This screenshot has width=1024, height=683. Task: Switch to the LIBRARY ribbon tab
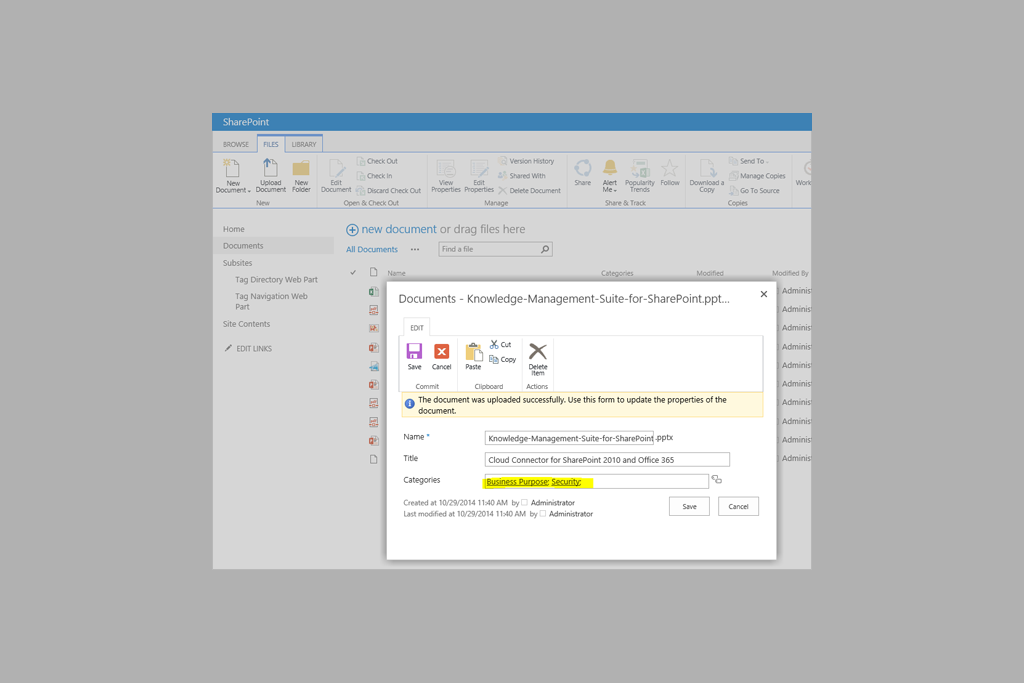coord(304,144)
